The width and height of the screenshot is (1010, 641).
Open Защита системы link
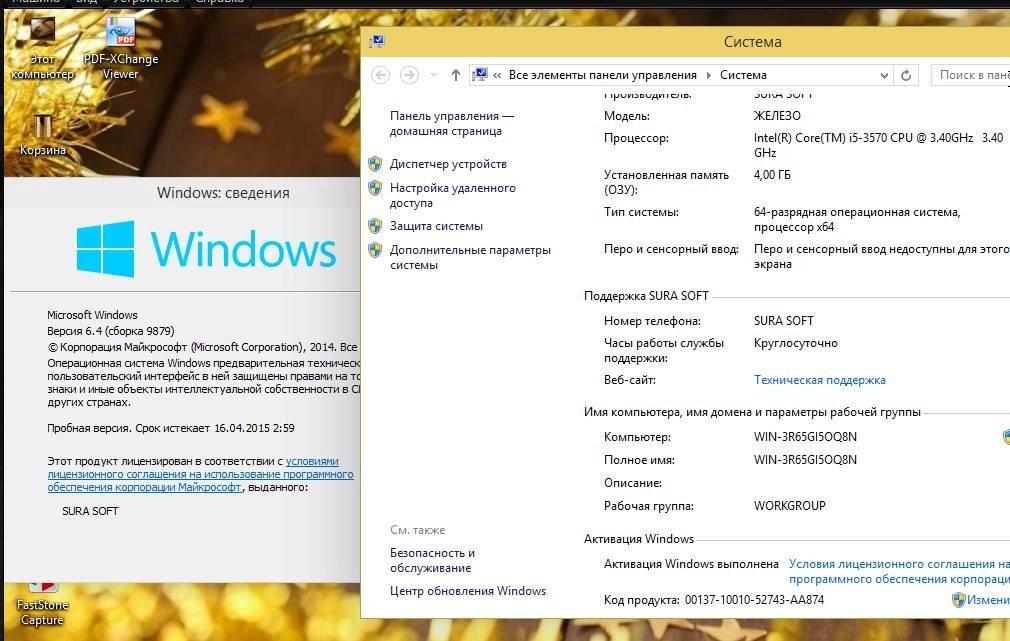(x=436, y=226)
